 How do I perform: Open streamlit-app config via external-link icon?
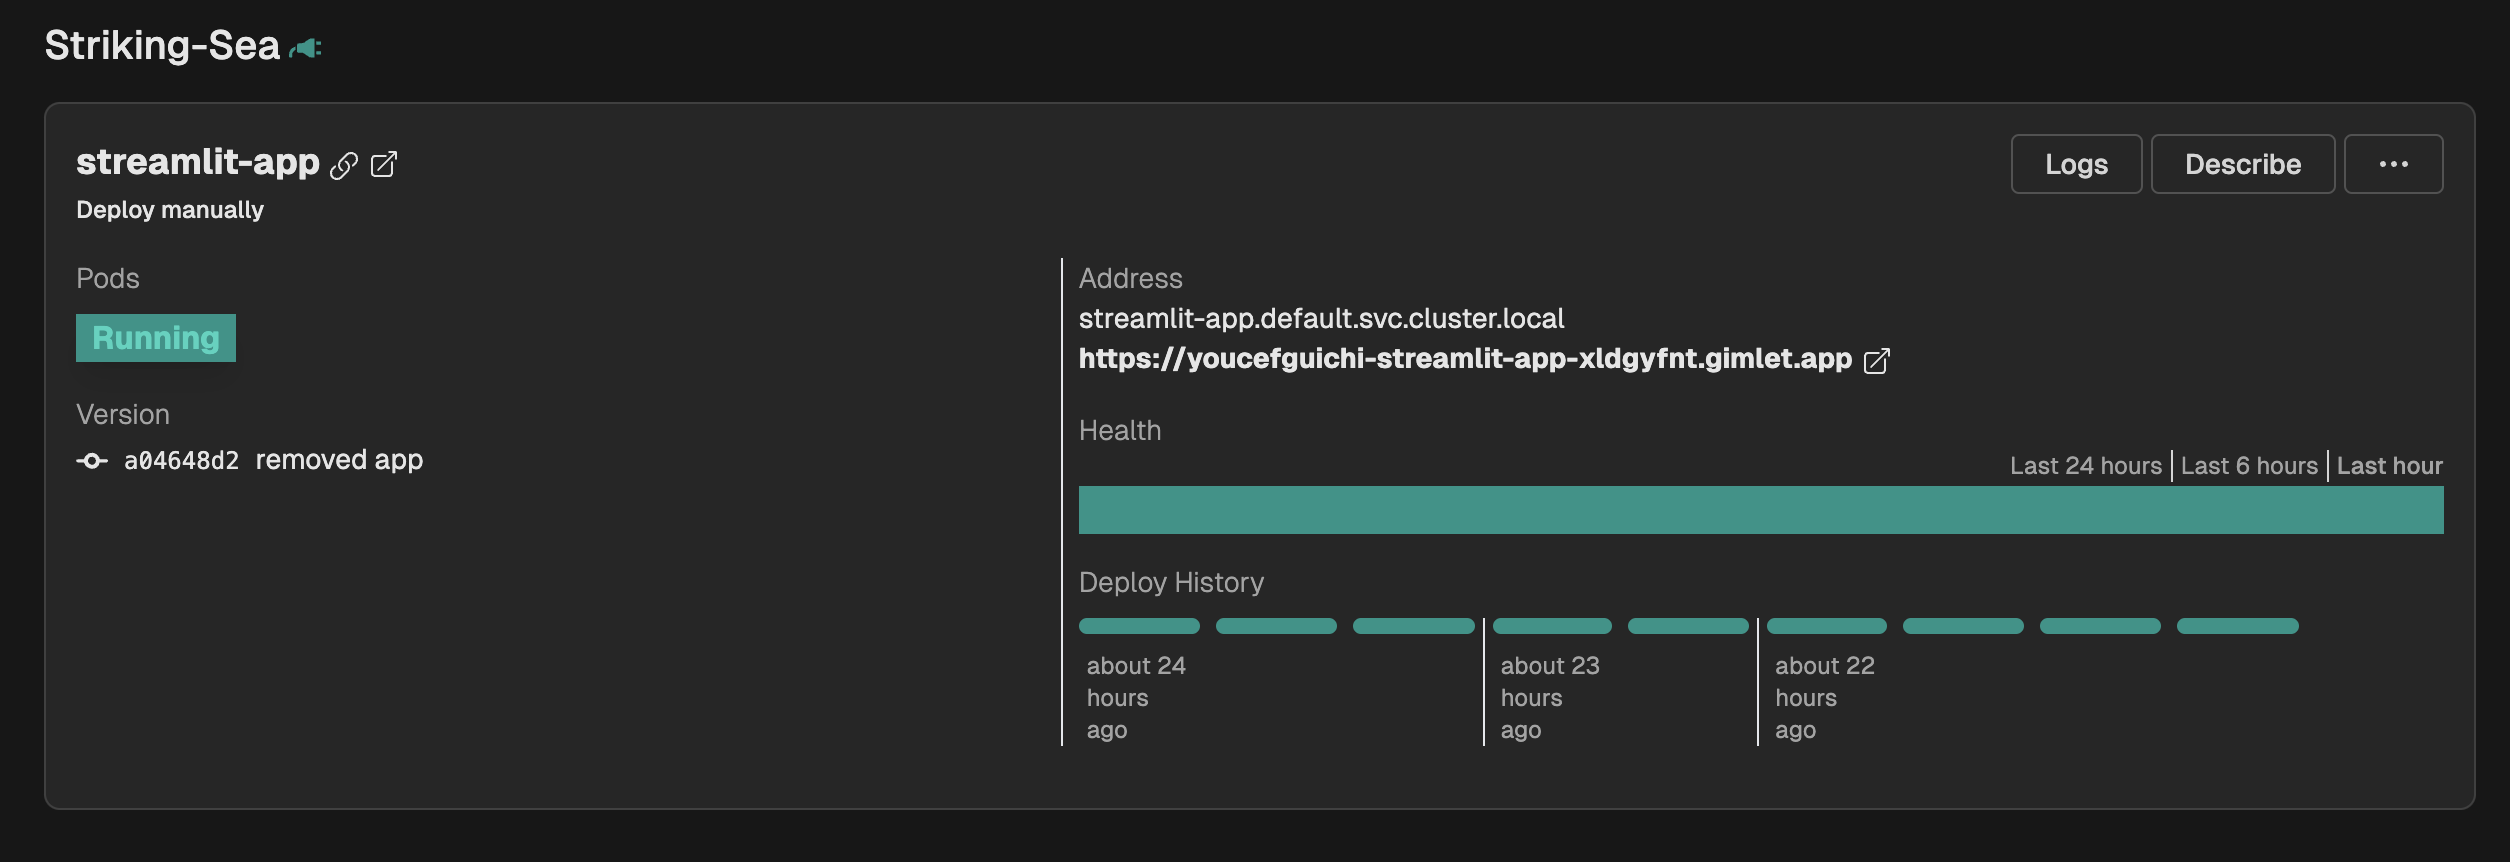[x=384, y=164]
